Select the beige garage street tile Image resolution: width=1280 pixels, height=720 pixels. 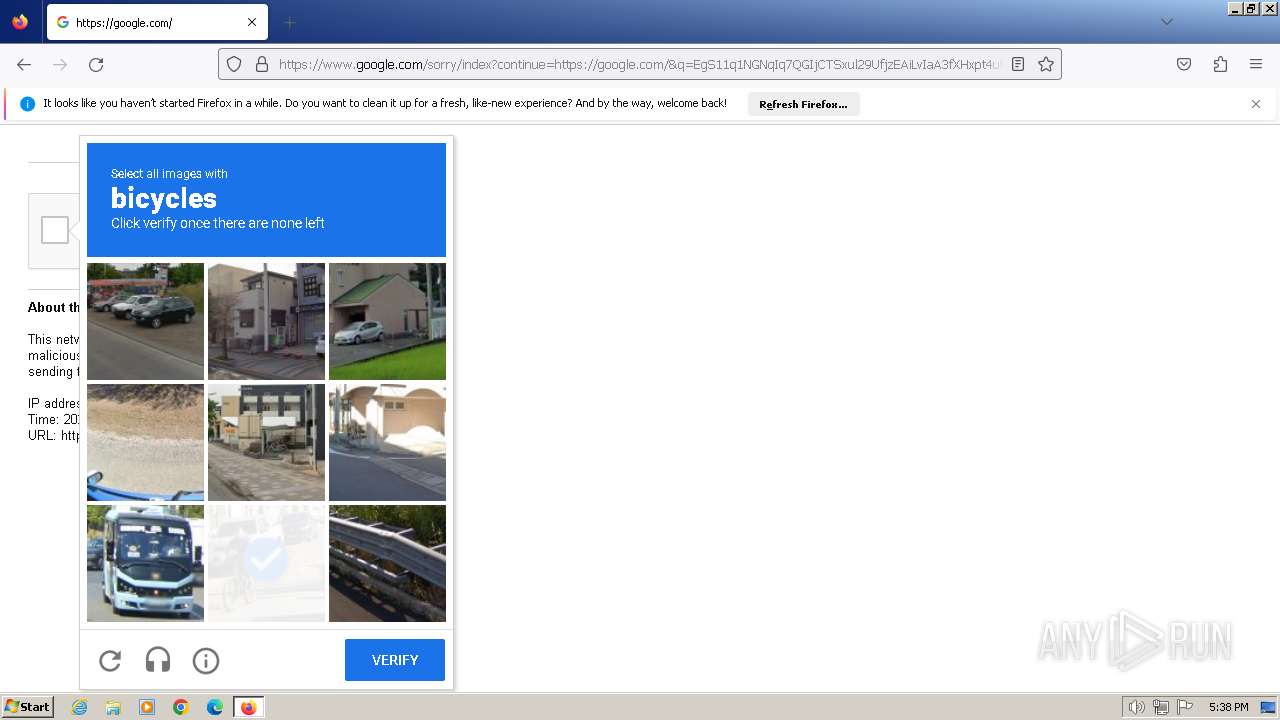coord(387,442)
